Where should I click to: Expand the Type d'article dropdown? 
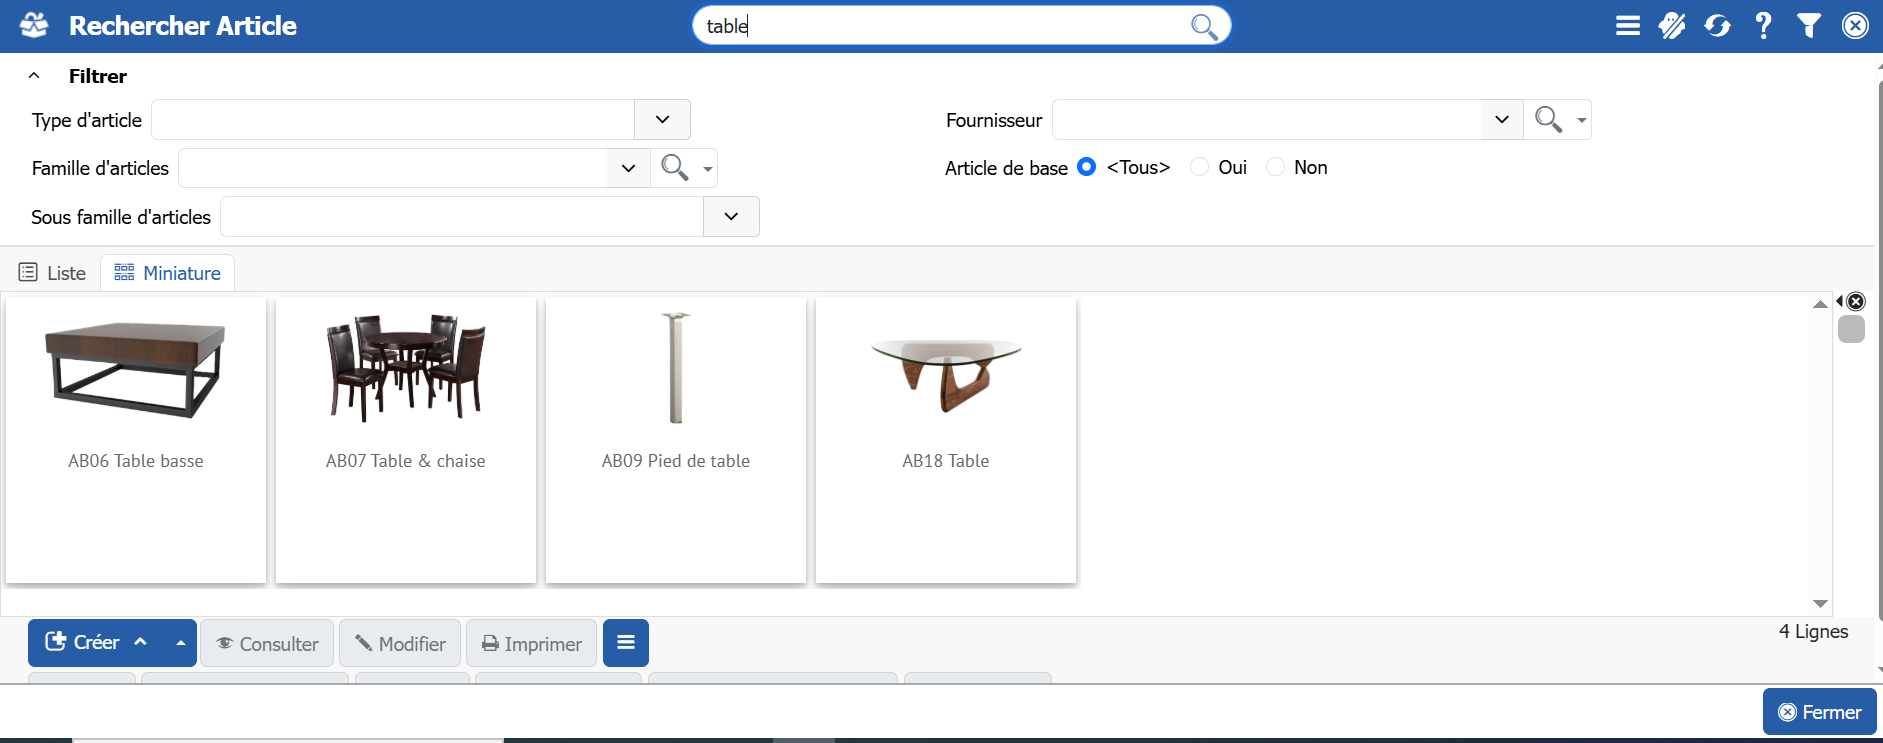point(662,120)
